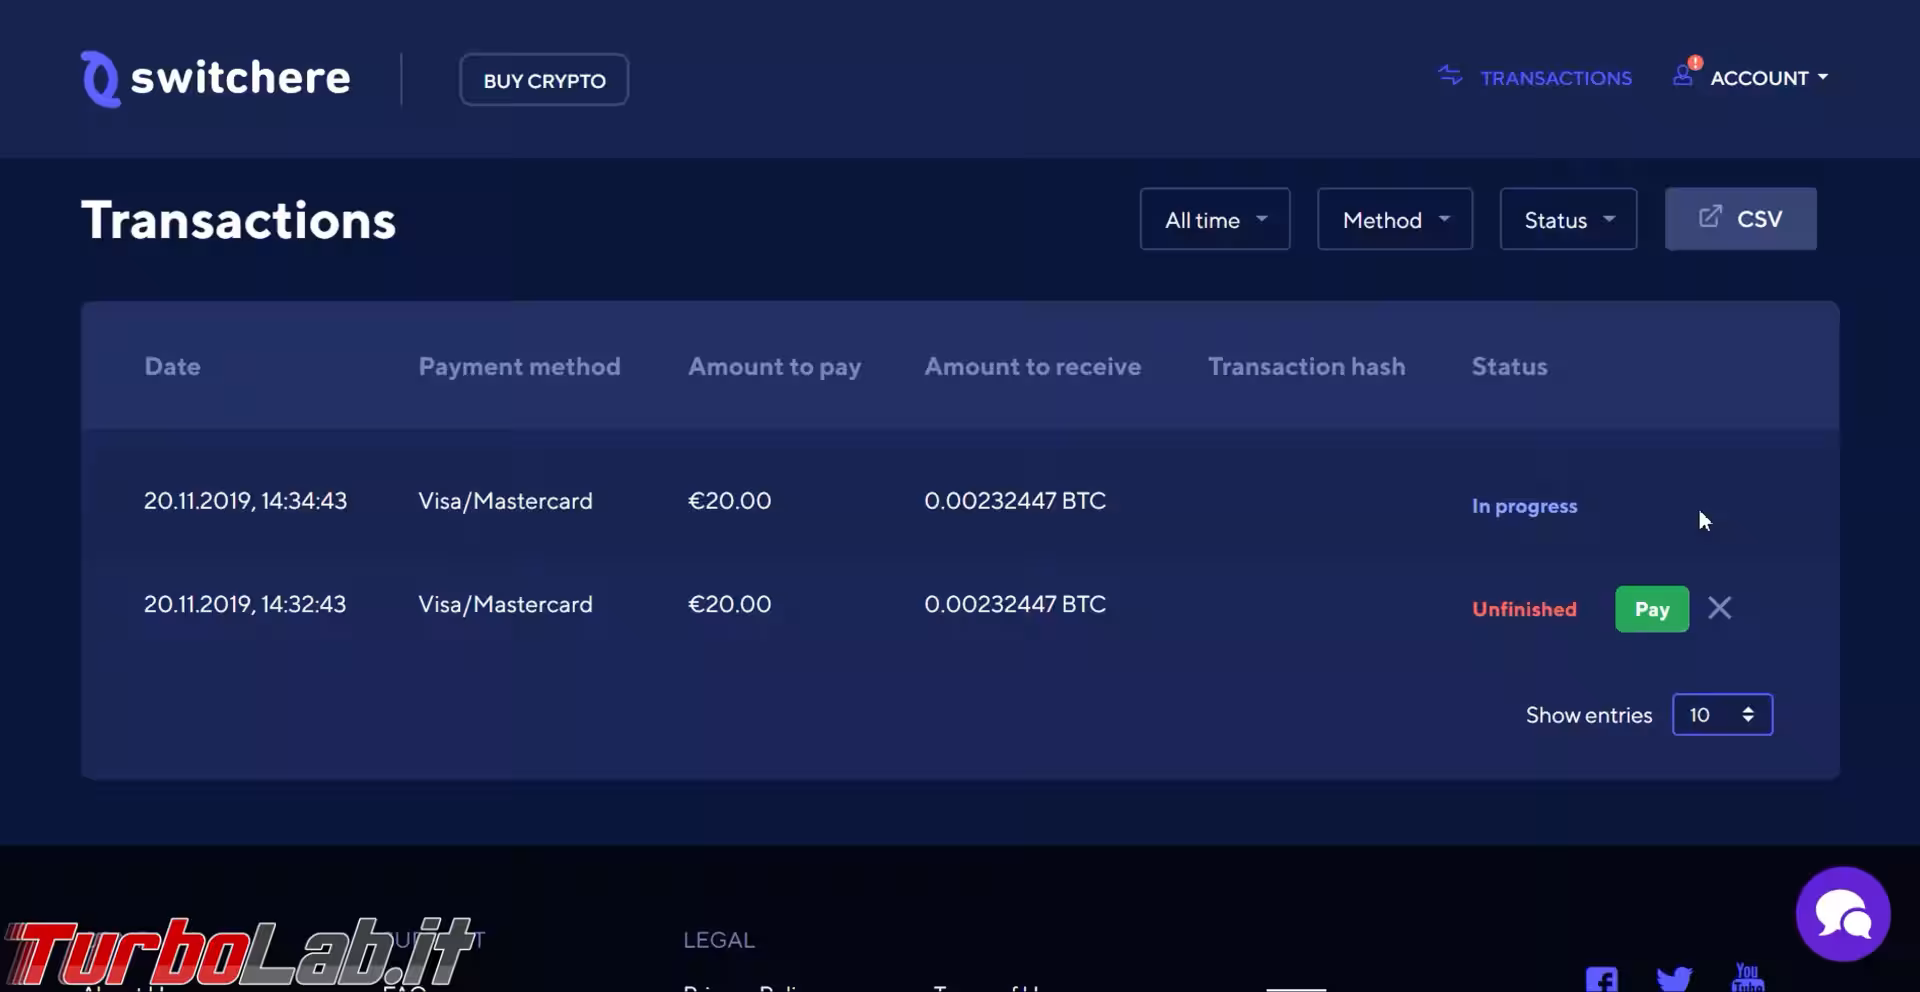Click the Pay button on unfinished transaction

tap(1651, 608)
